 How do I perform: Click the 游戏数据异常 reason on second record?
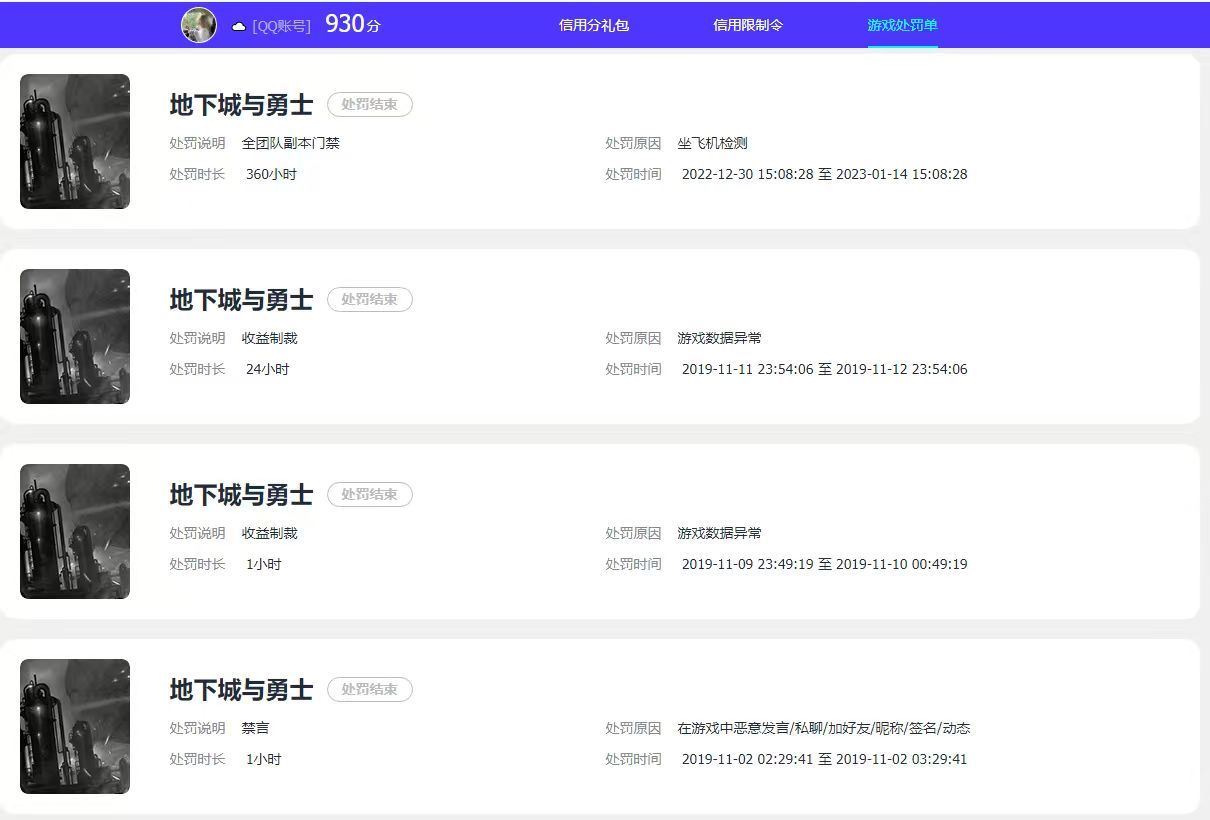(x=721, y=337)
